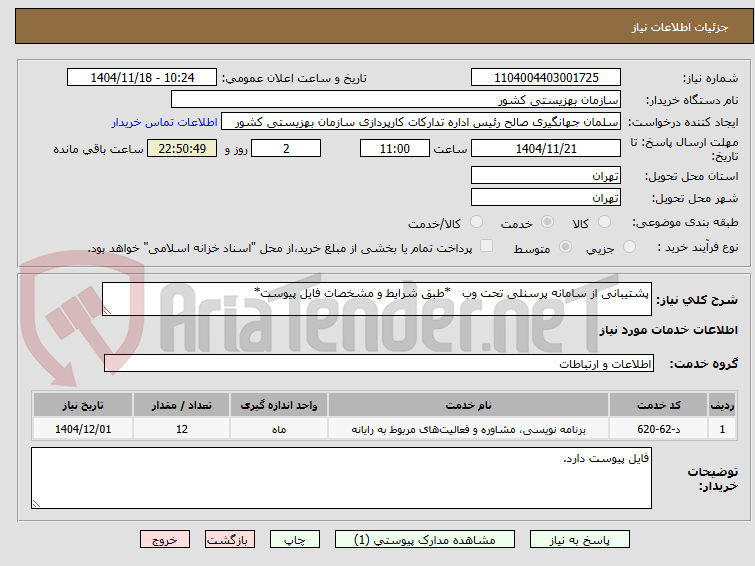Click the کد خدمت column header
The width and height of the screenshot is (755, 566).
[659, 405]
